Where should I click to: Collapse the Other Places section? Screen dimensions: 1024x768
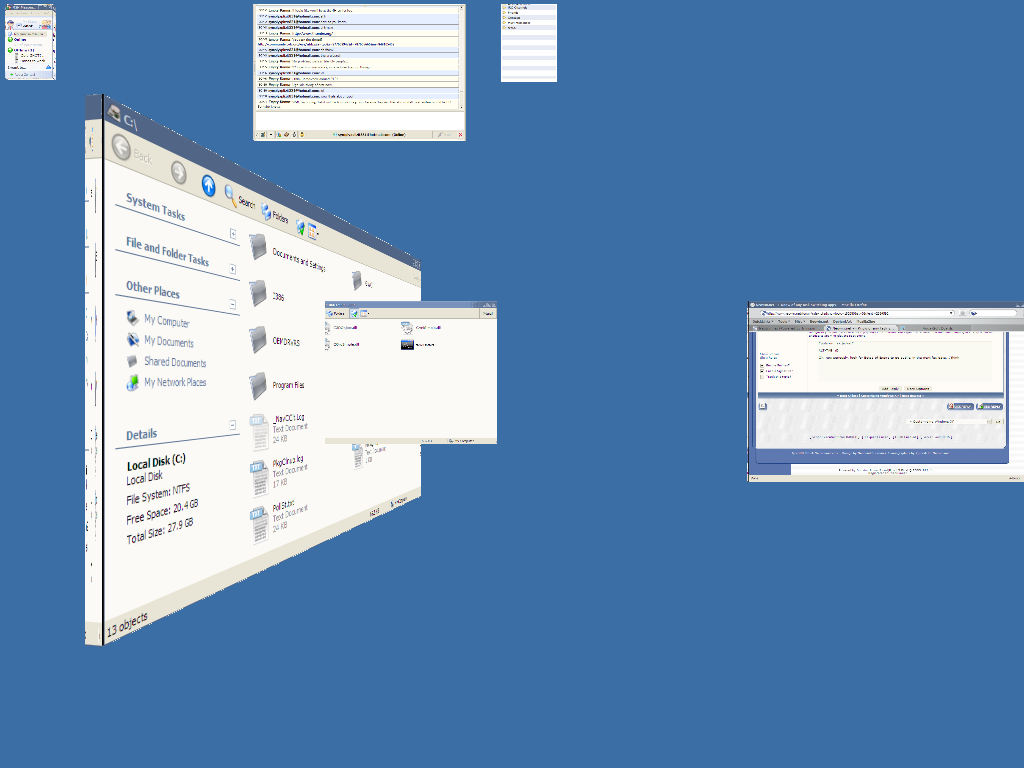click(x=233, y=304)
